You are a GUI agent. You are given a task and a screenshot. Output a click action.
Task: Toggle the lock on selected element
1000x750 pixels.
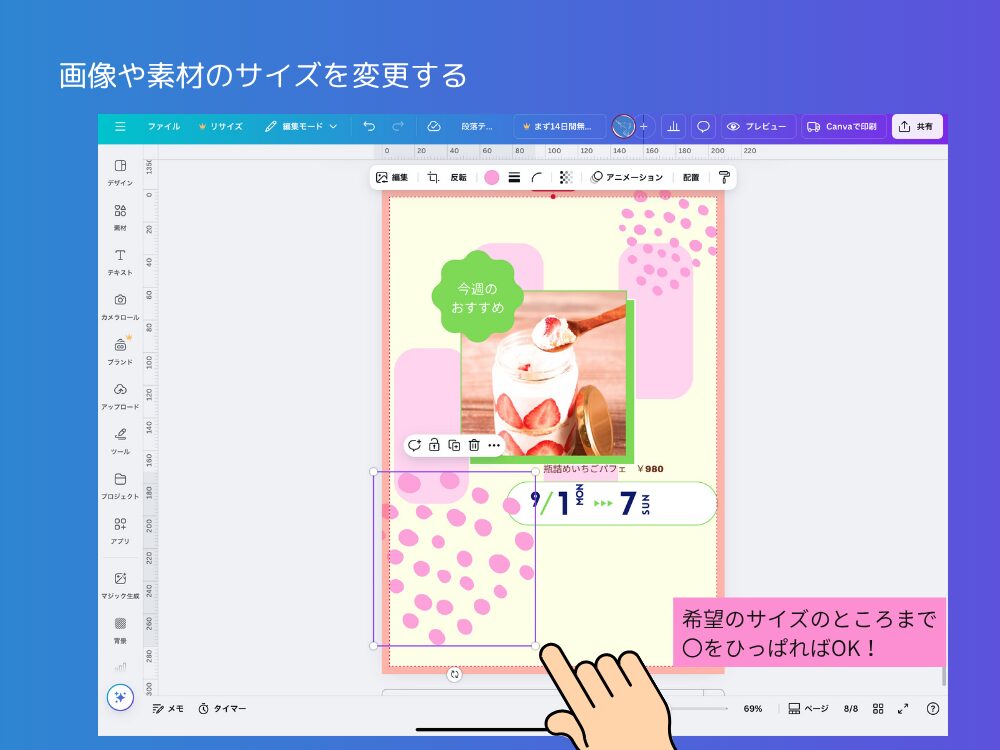tap(434, 445)
